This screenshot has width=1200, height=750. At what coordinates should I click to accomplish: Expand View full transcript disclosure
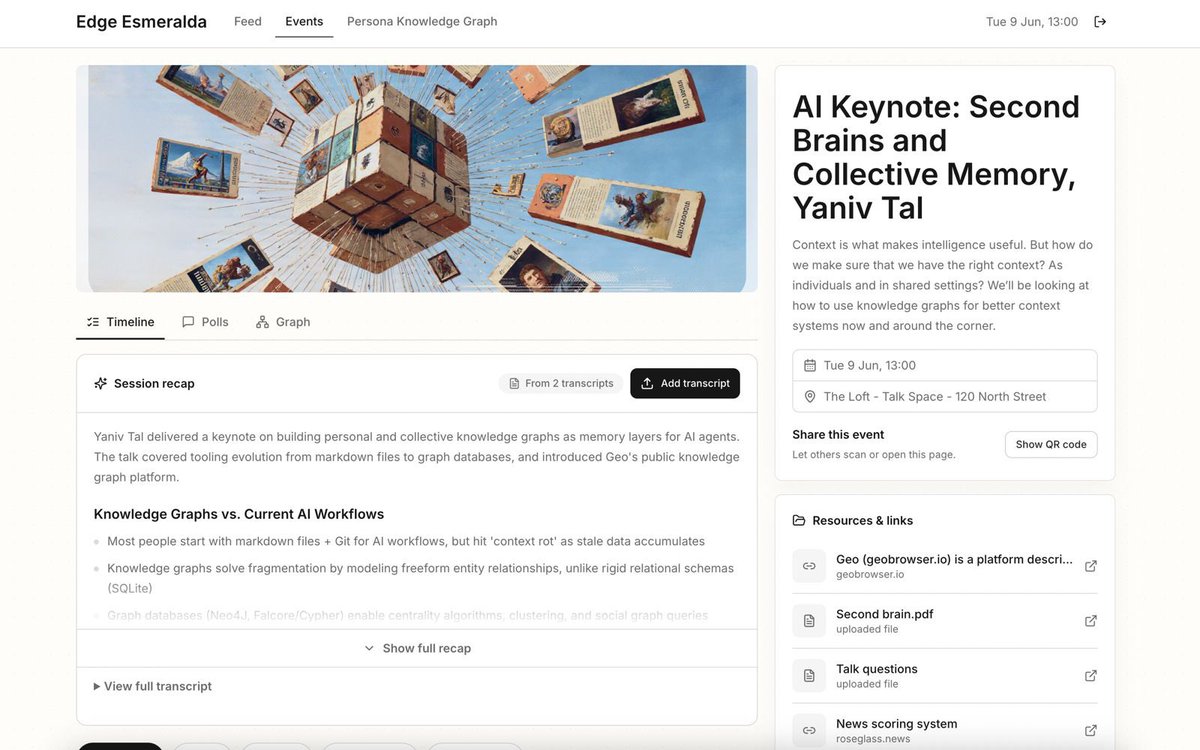click(153, 686)
